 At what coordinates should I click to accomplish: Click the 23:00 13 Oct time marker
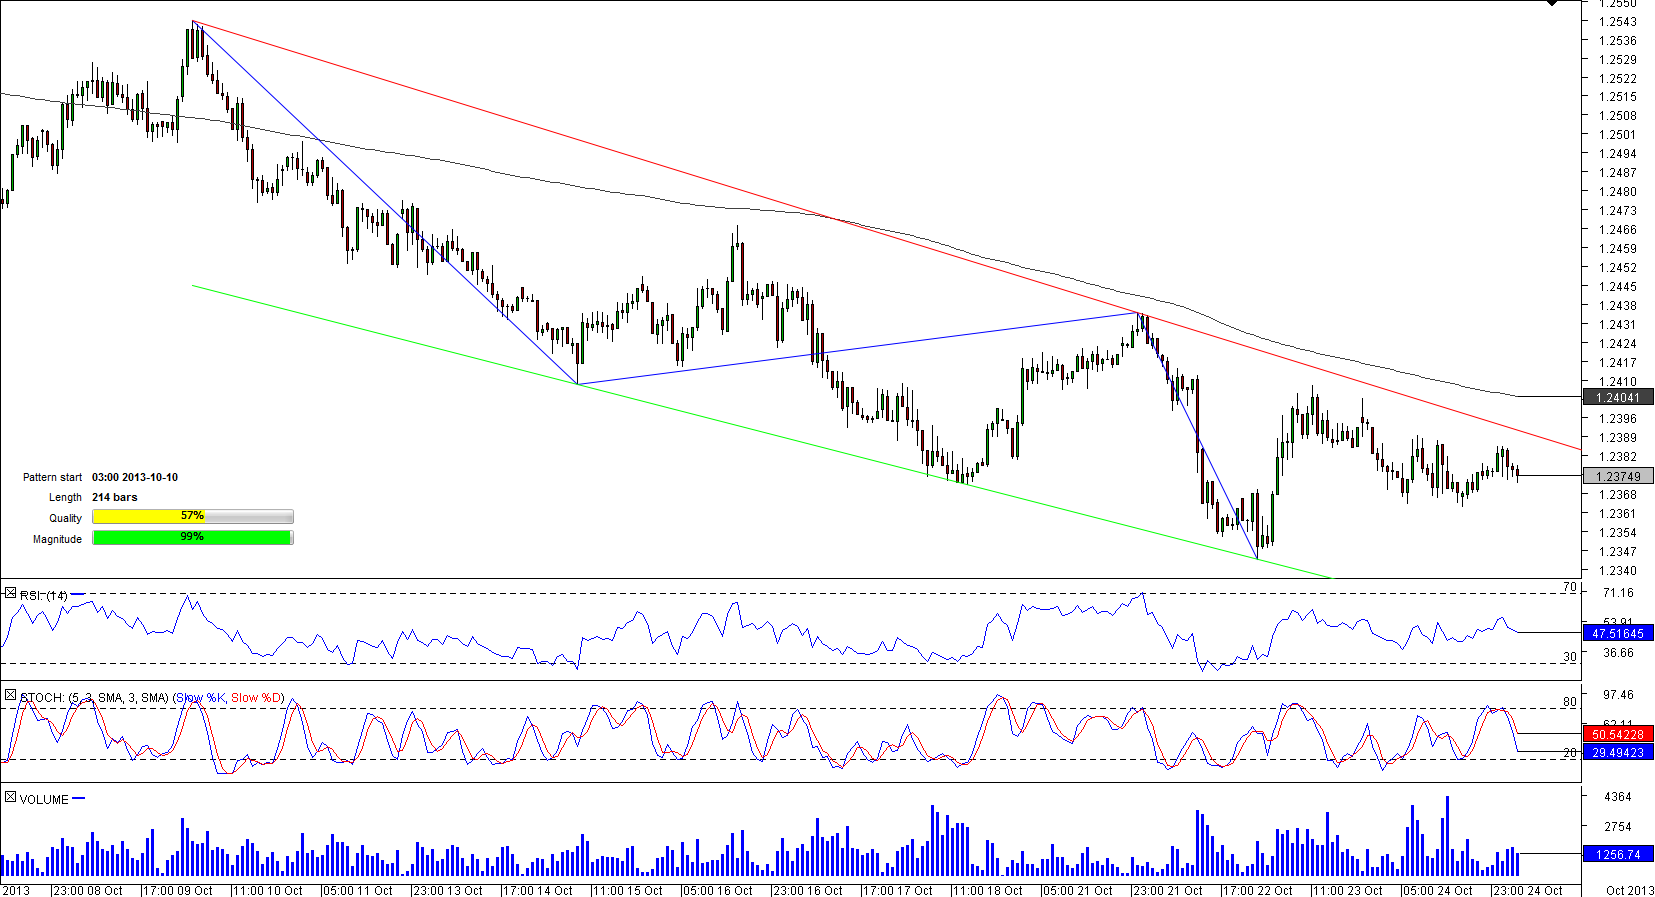(447, 890)
